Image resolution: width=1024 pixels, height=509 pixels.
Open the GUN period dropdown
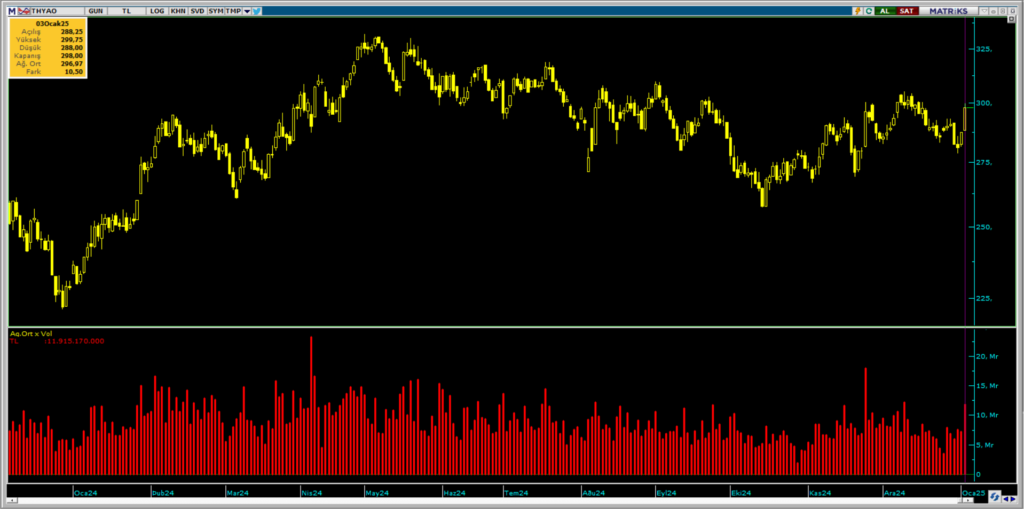pos(95,10)
